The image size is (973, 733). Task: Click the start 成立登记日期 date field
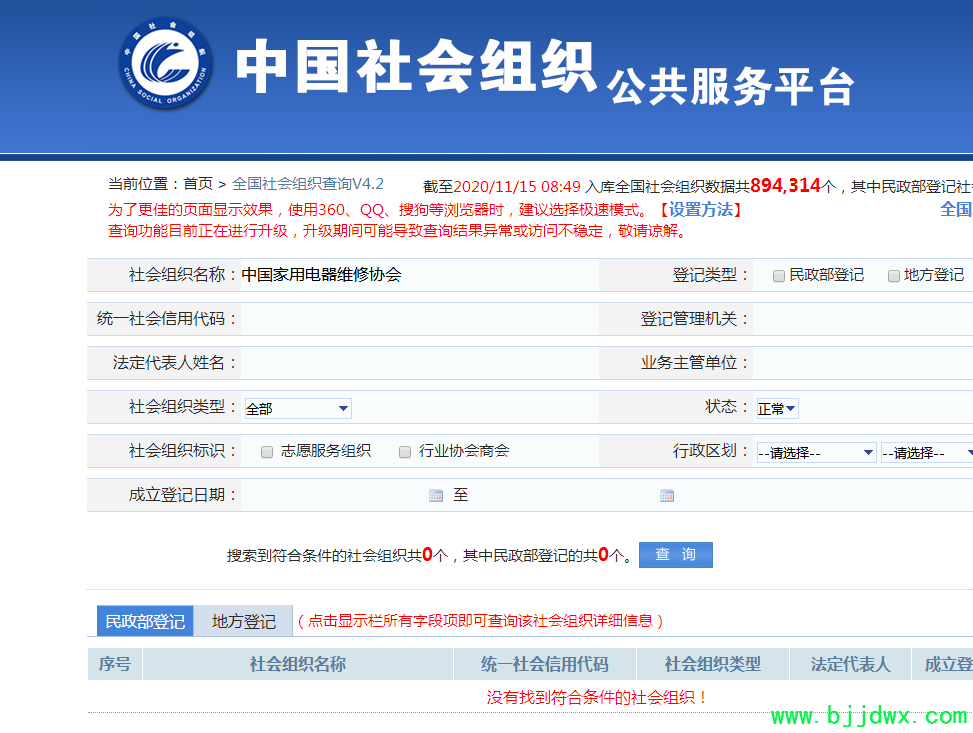335,495
